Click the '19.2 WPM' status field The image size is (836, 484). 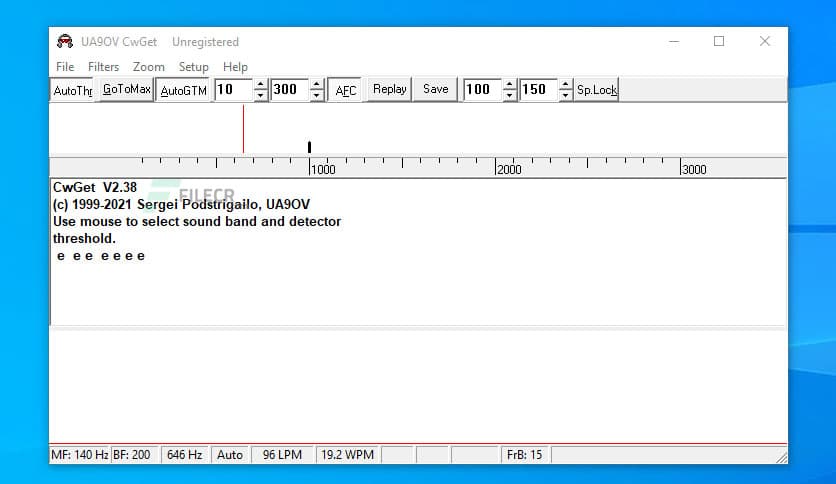tap(348, 455)
